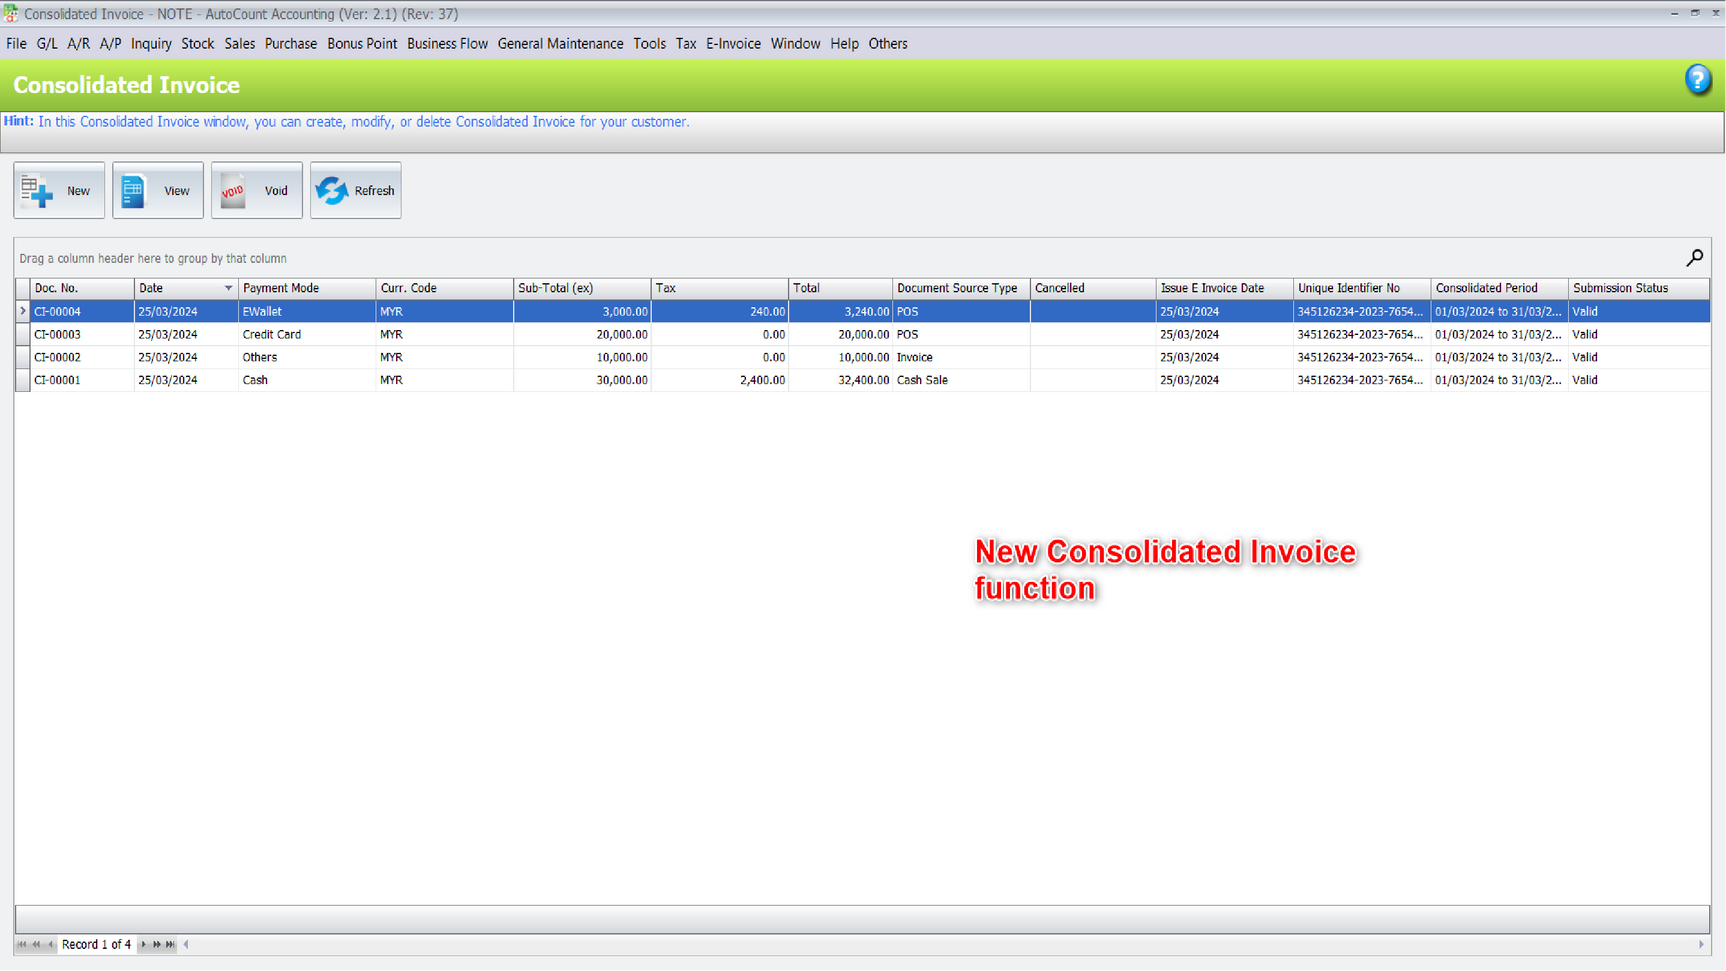Screen dimensions: 1726x971
Task: Open the View document icon
Action: [134, 191]
